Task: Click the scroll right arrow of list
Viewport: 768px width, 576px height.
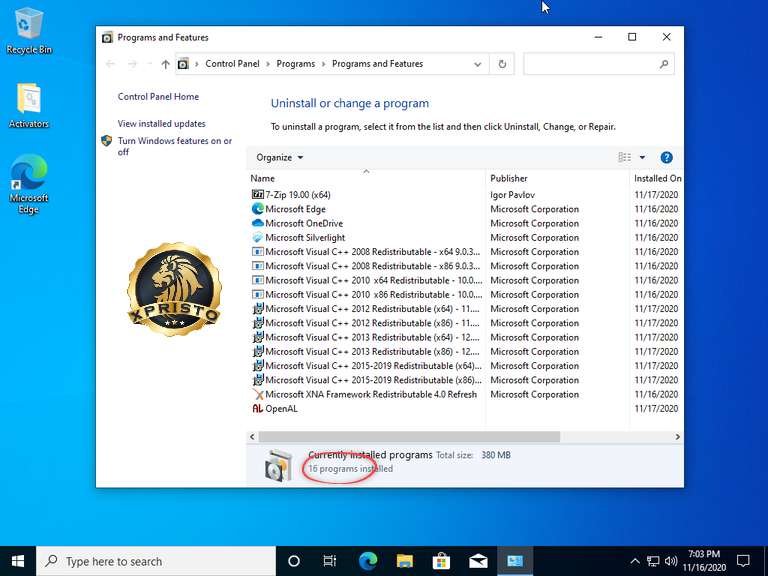Action: click(678, 436)
